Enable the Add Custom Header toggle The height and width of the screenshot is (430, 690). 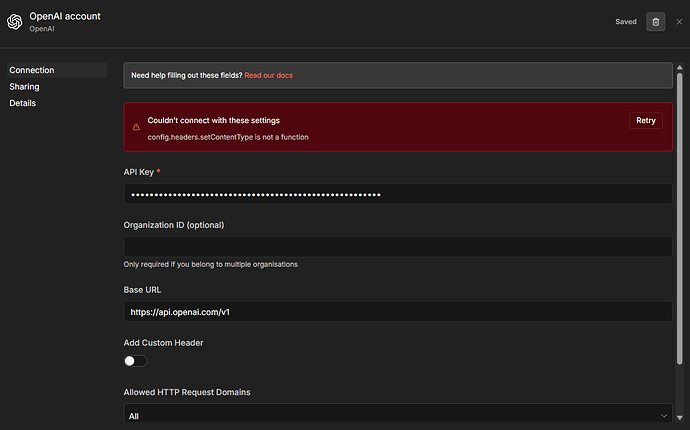pyautogui.click(x=135, y=361)
